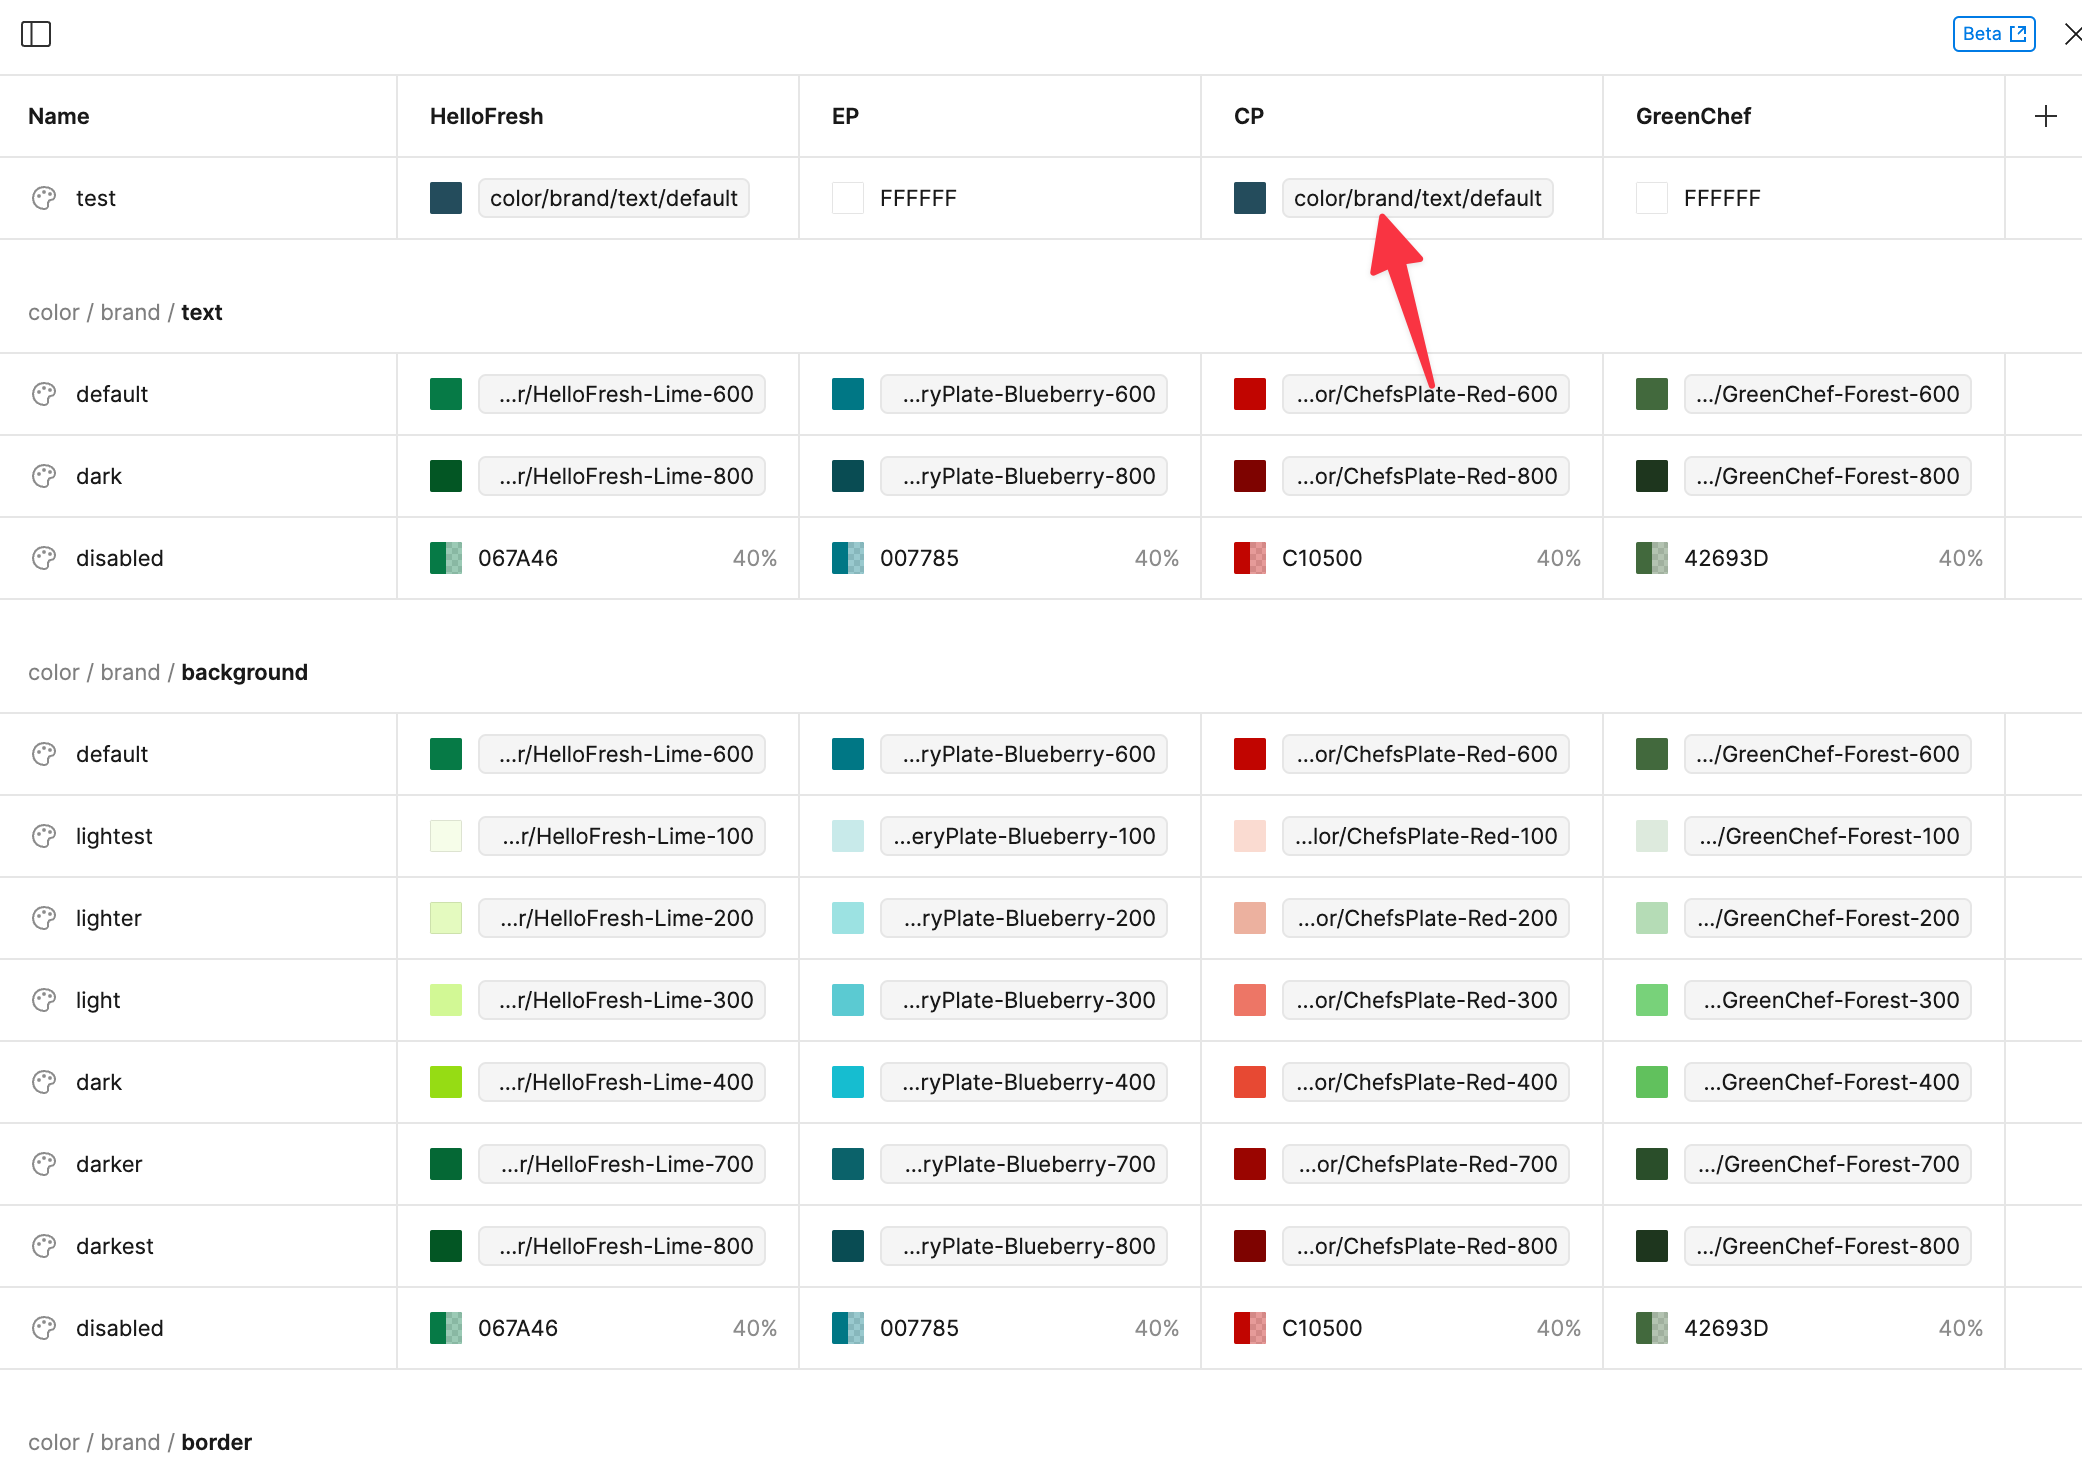The image size is (2082, 1470).
Task: Click background default GreenChef-Forest-600 alias
Action: (1828, 754)
